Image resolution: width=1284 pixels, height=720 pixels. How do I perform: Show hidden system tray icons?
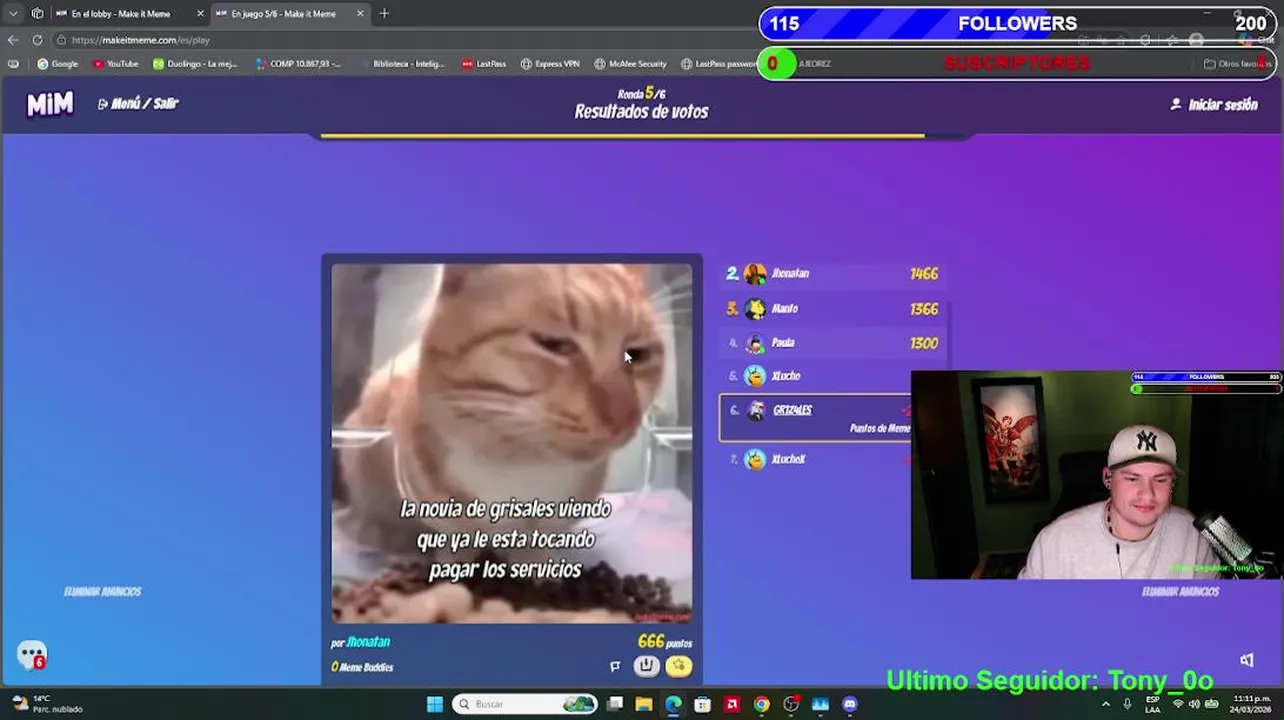point(1106,704)
